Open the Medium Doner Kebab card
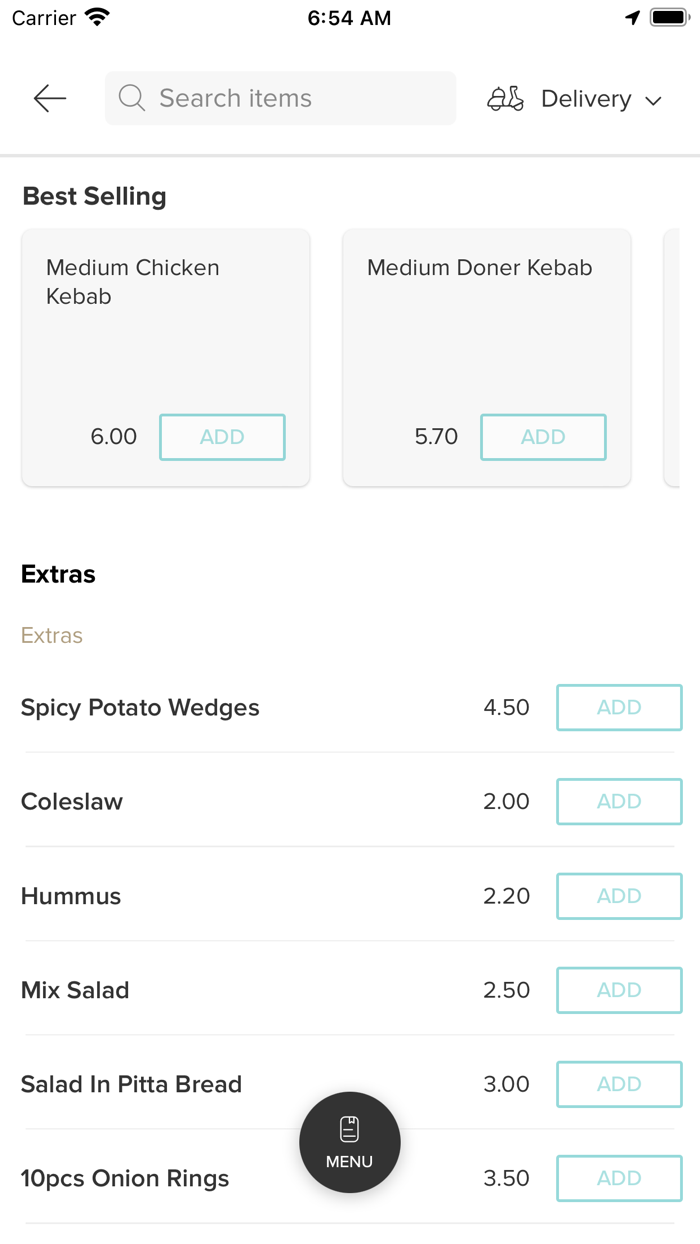Viewport: 700px width, 1244px height. (487, 358)
